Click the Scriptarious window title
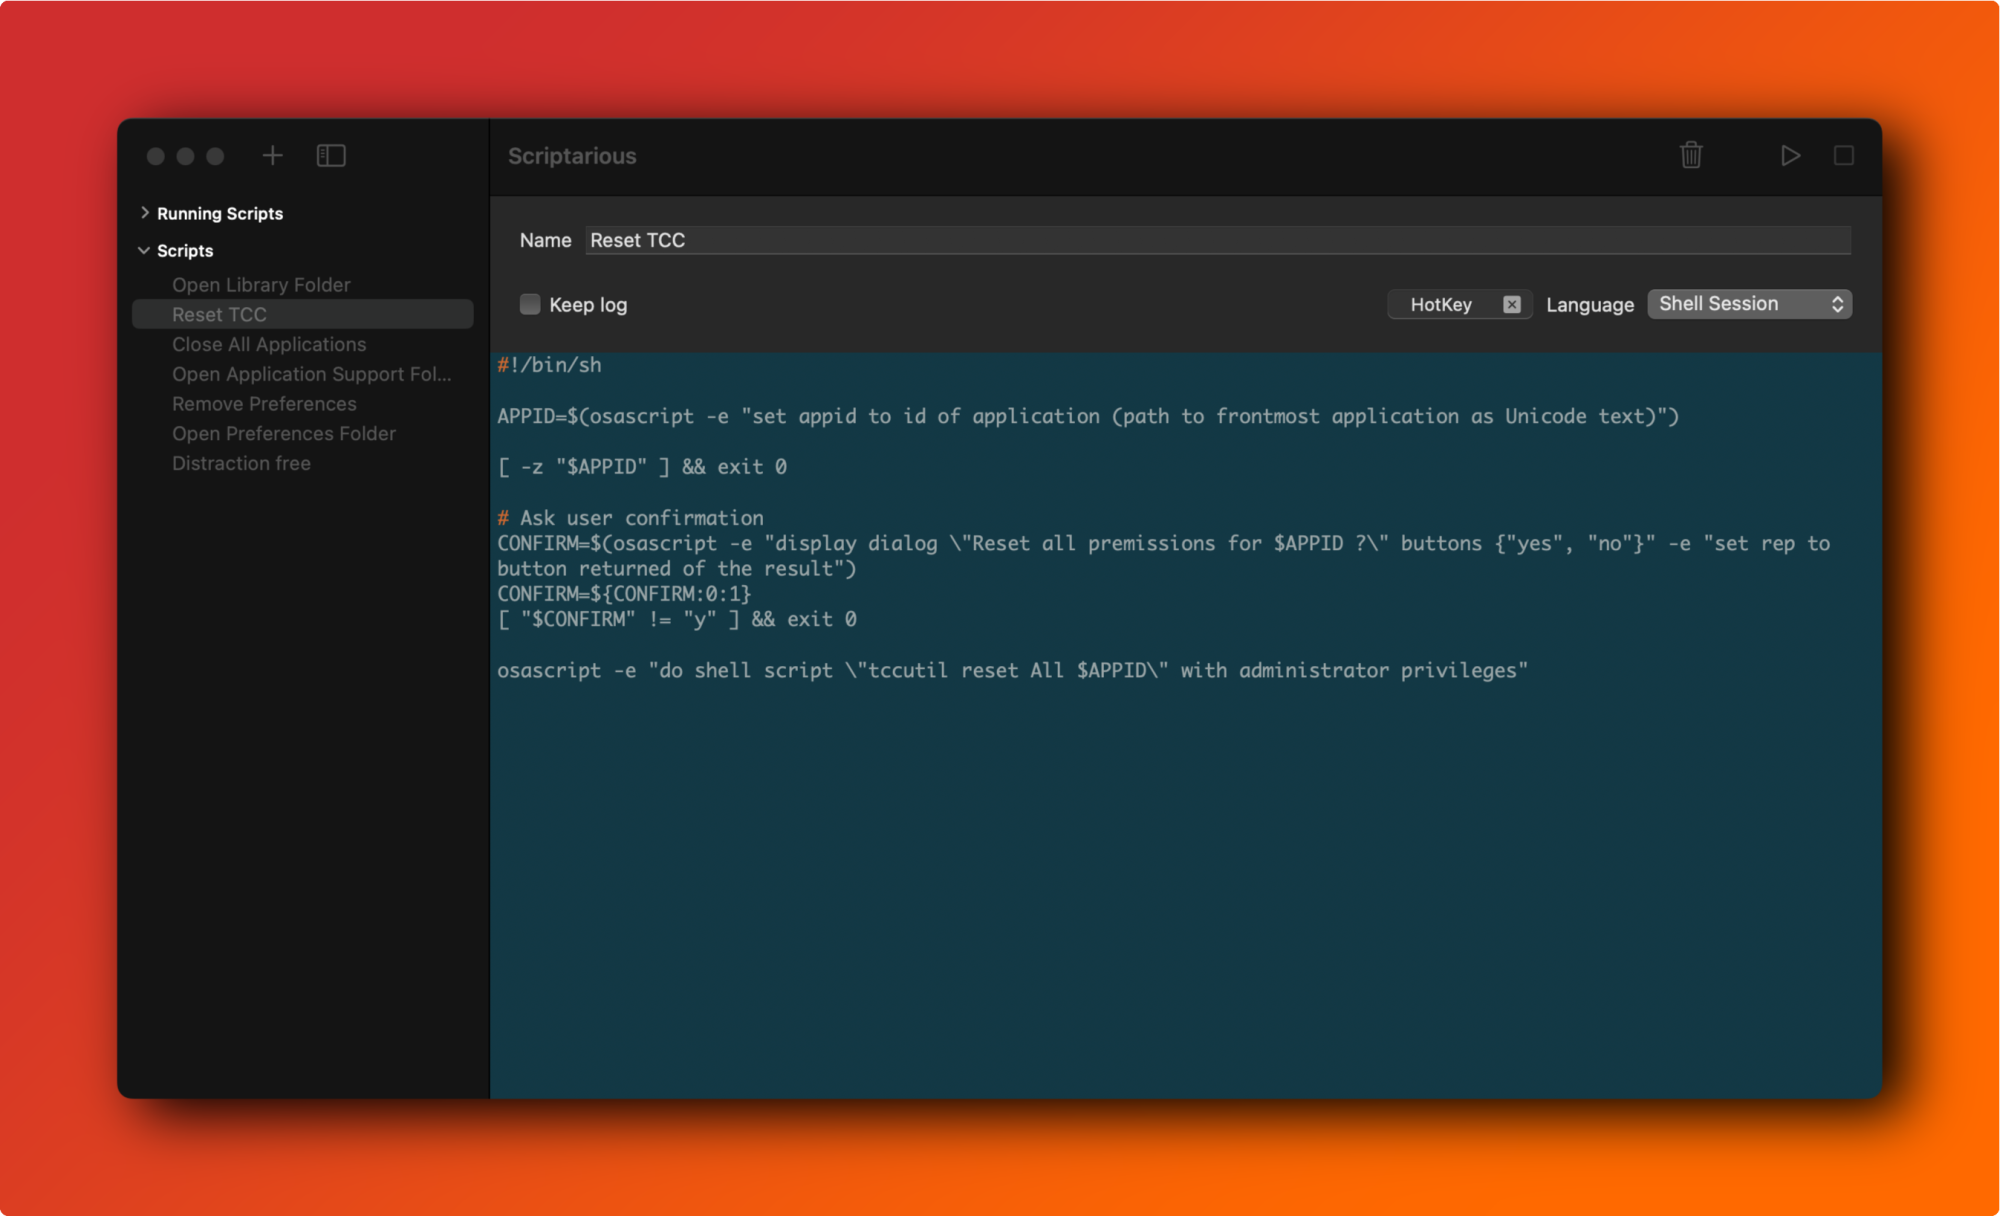 click(x=572, y=156)
